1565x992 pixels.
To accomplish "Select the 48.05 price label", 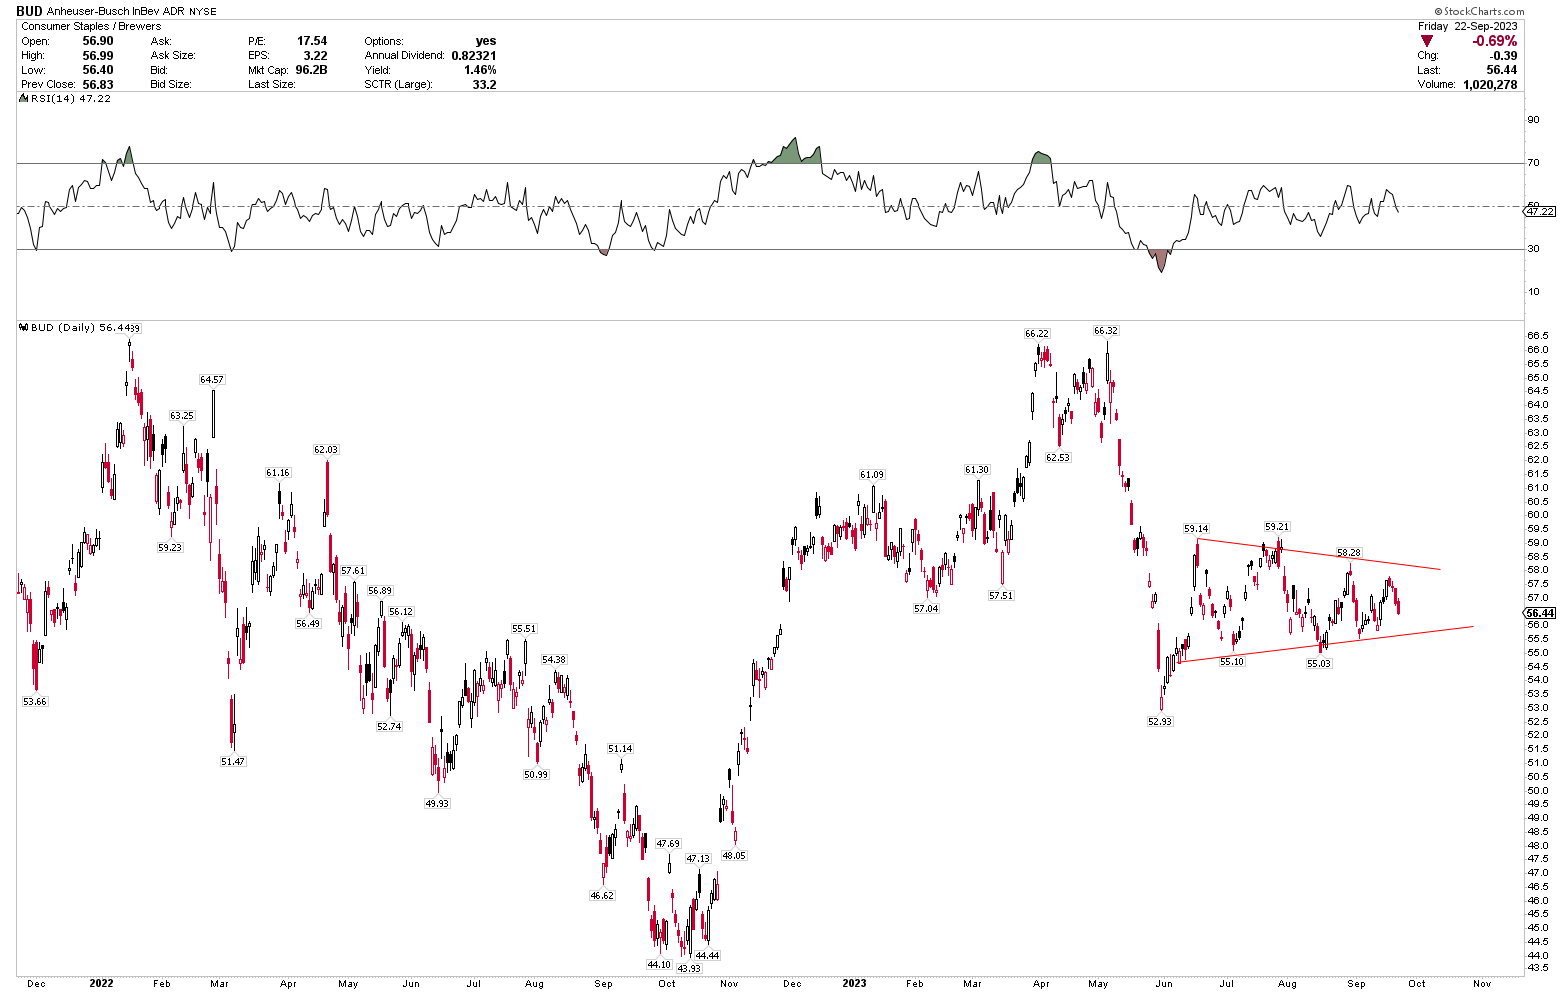I will (x=734, y=855).
